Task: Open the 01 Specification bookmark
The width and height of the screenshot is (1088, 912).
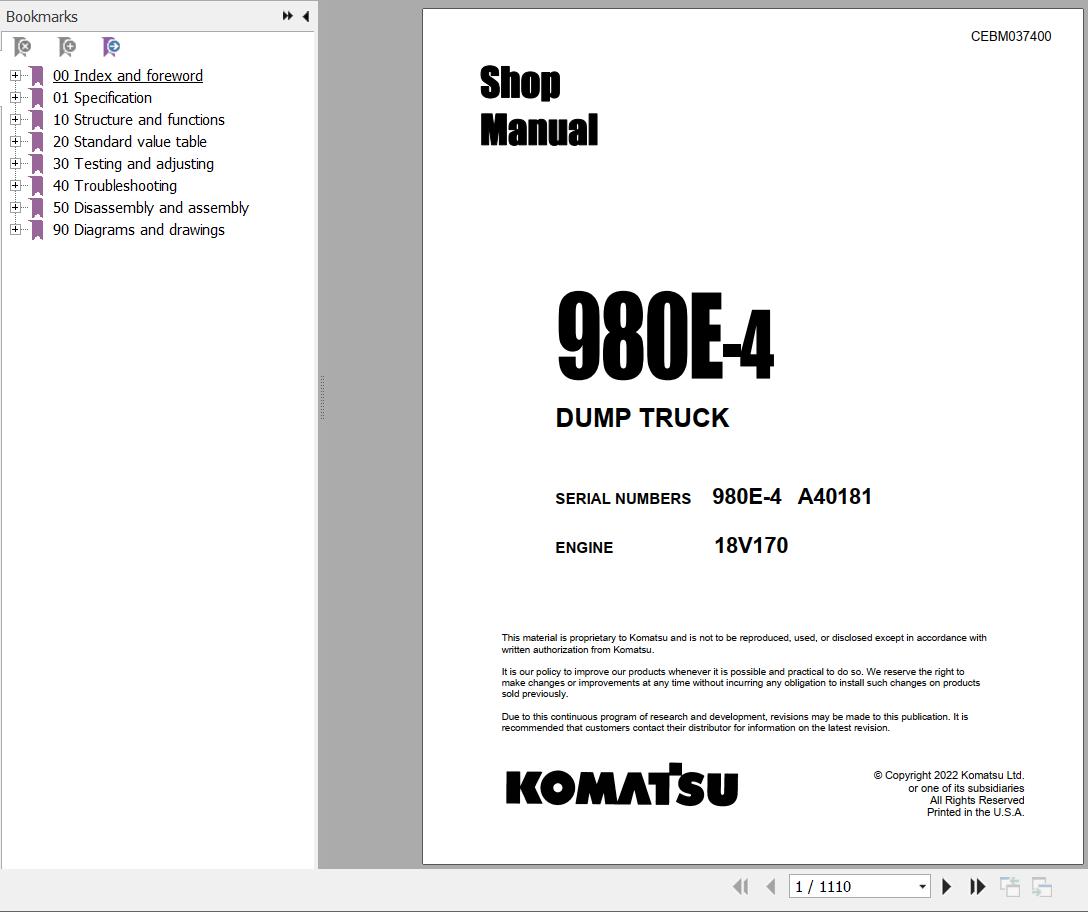Action: (x=102, y=98)
